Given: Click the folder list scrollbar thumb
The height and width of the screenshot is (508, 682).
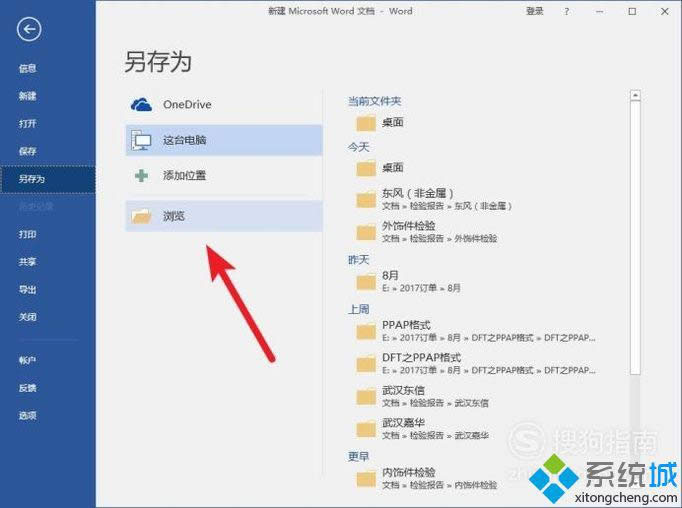Looking at the screenshot, I should pos(635,237).
